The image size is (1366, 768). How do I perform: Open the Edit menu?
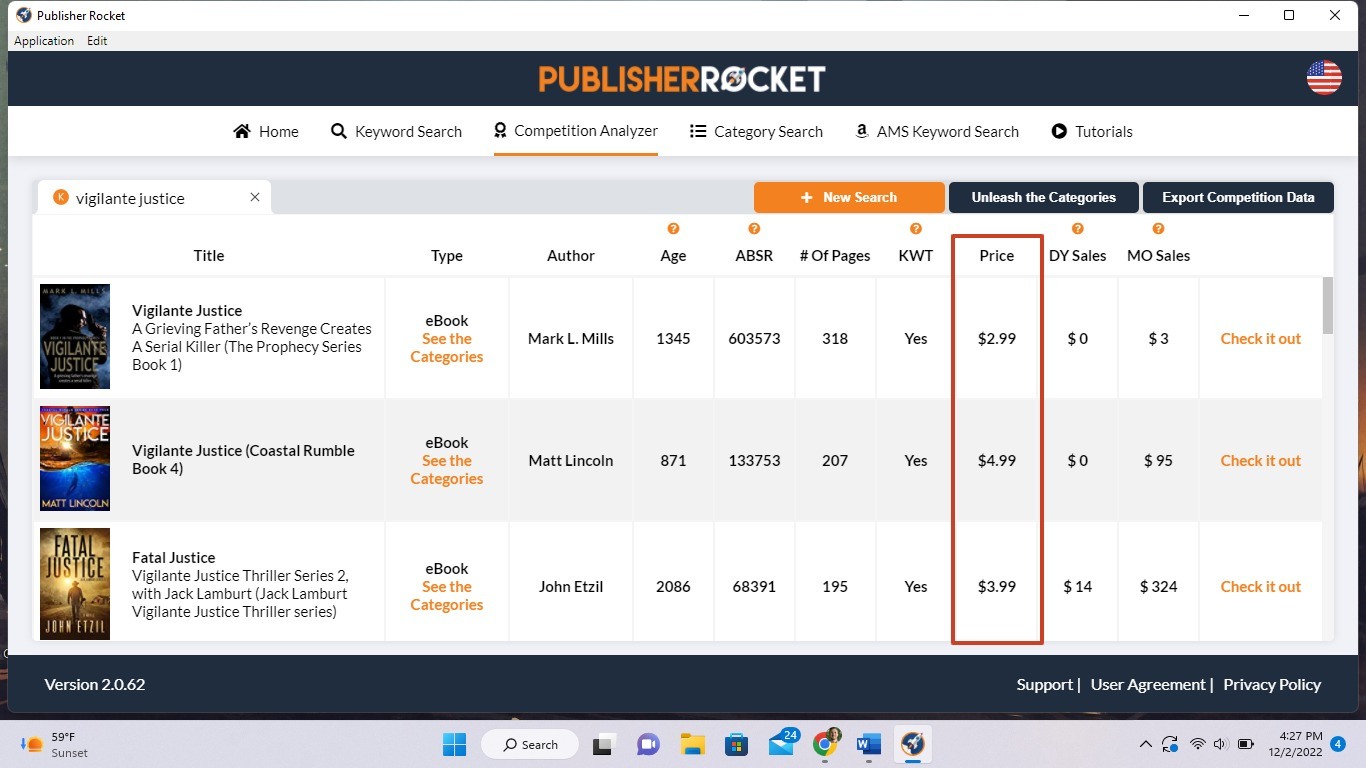tap(97, 40)
